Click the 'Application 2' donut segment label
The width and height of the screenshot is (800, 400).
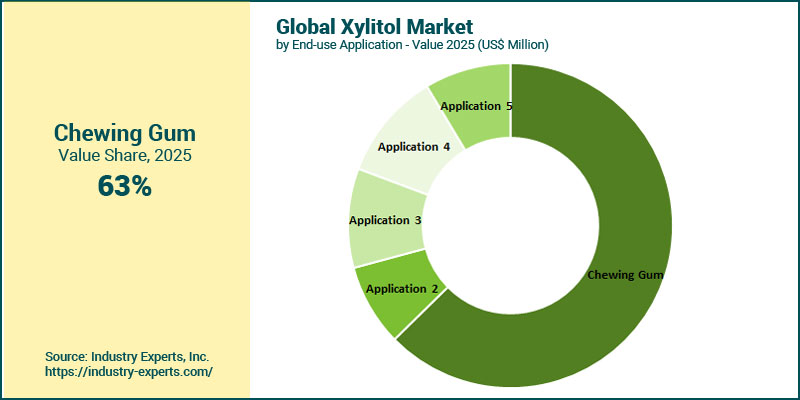[x=402, y=289]
